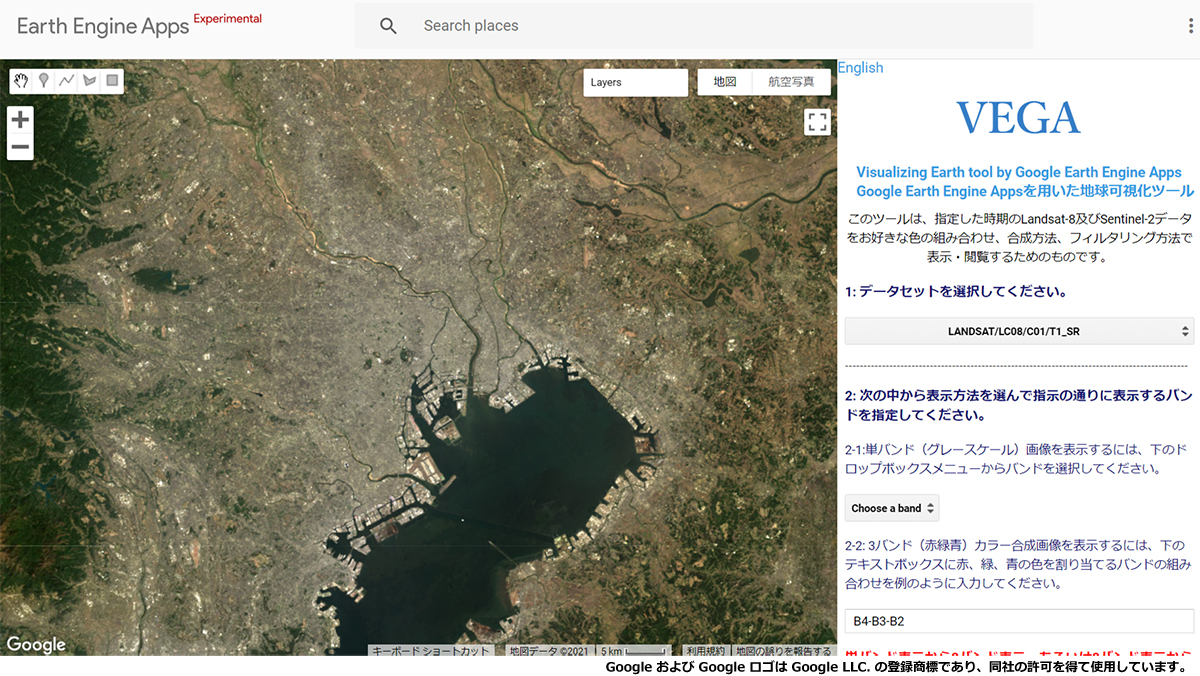Zoom in on the map
Viewport: 1200px width, 676px height.
click(x=21, y=120)
